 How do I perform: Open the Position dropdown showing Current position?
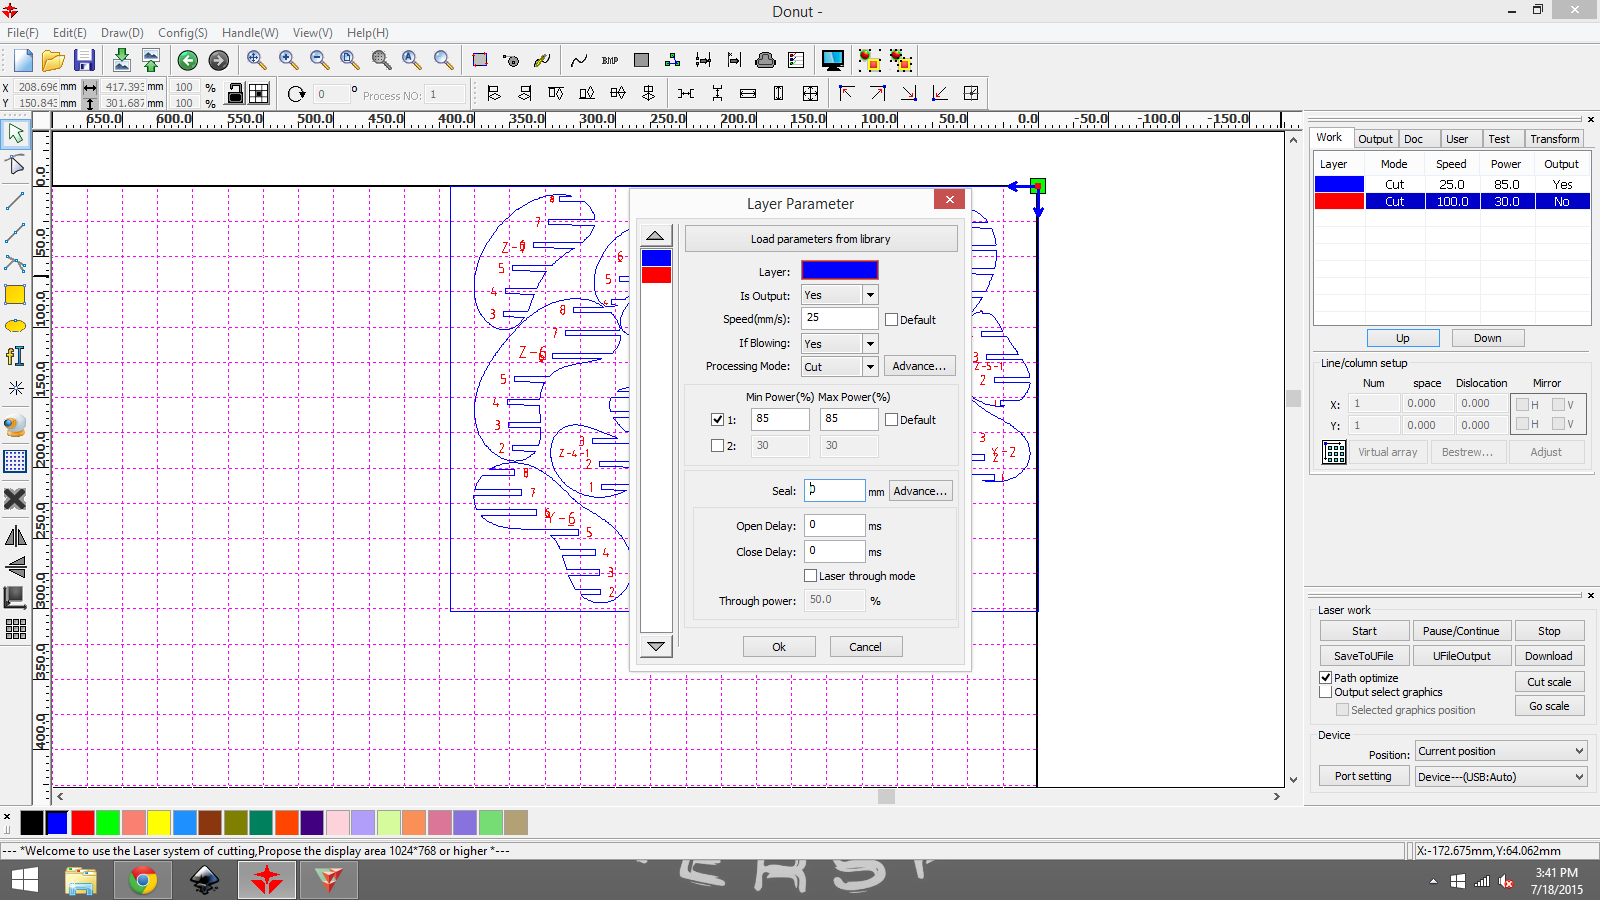(1500, 751)
